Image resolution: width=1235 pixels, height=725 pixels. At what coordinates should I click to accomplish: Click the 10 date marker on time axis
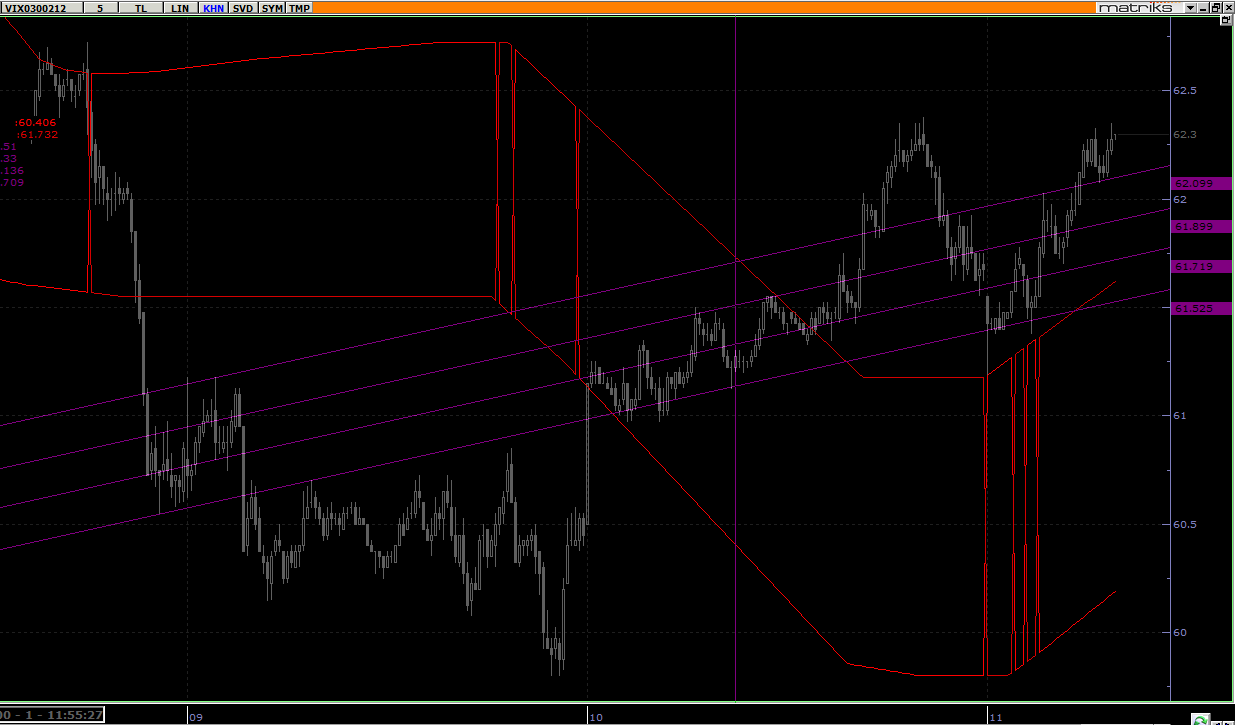(x=596, y=717)
